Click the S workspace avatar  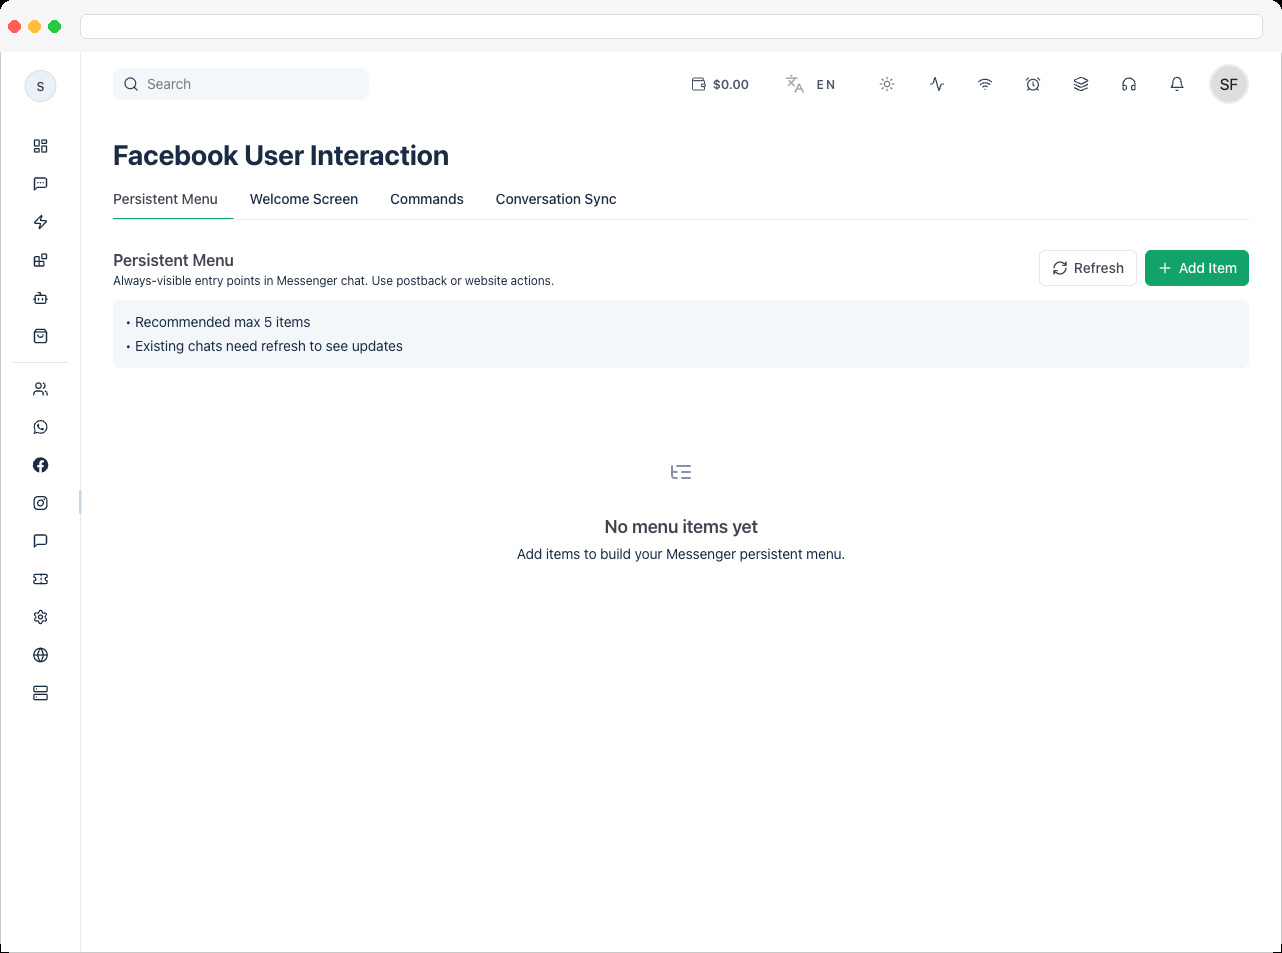(x=40, y=86)
